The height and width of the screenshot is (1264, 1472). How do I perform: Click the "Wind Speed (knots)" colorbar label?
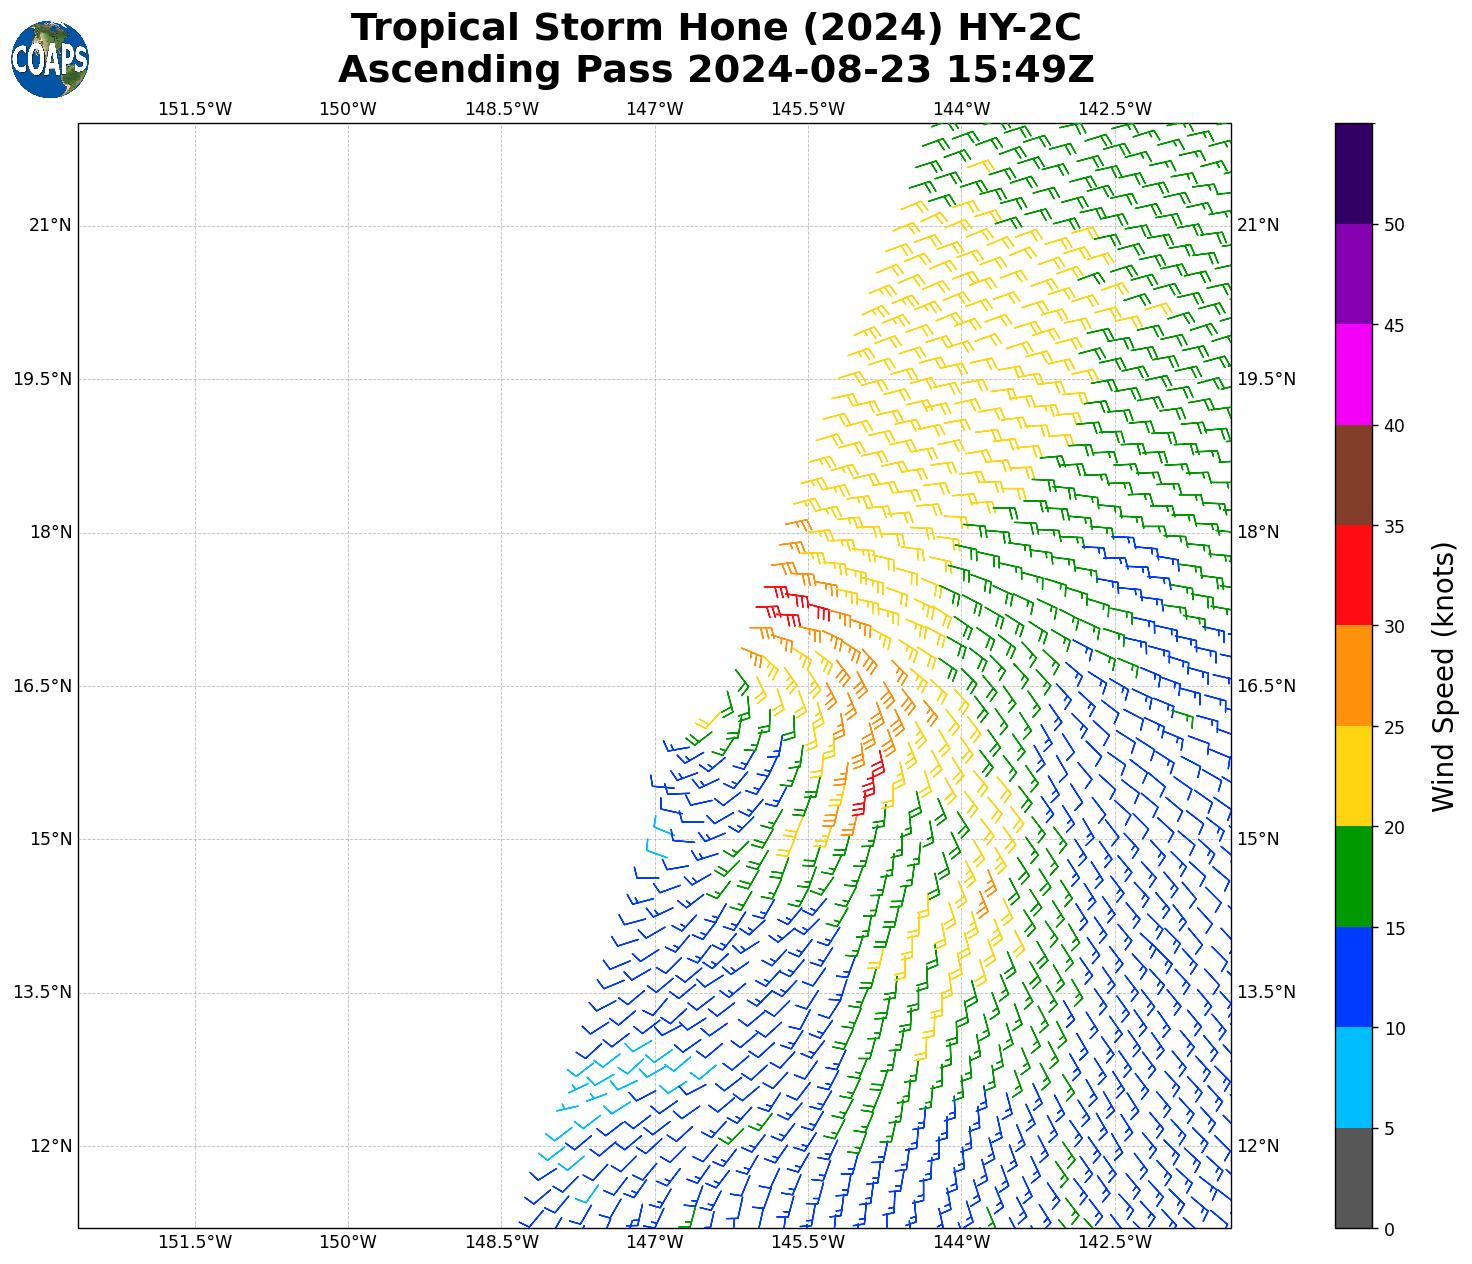click(x=1443, y=676)
